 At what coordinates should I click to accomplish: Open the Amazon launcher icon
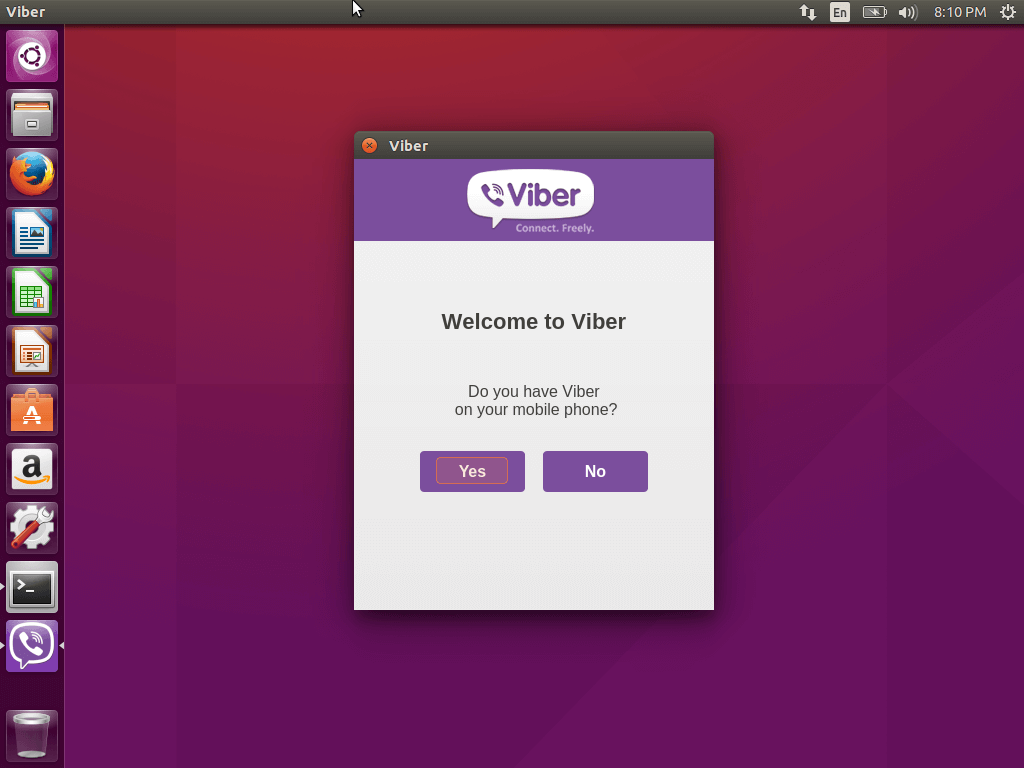[x=32, y=469]
